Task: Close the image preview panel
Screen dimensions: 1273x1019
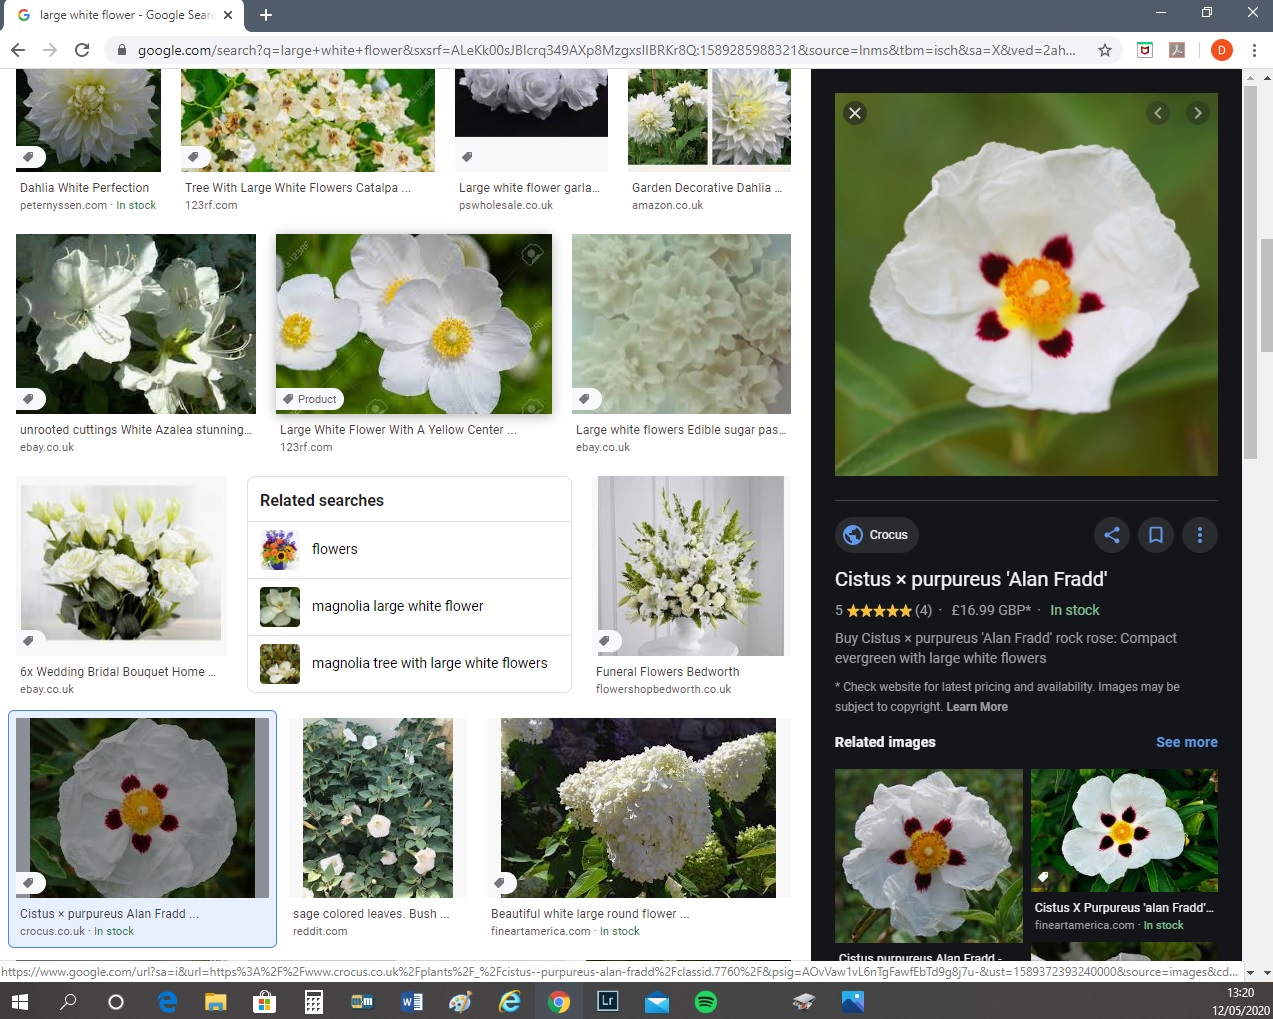Action: tap(855, 113)
